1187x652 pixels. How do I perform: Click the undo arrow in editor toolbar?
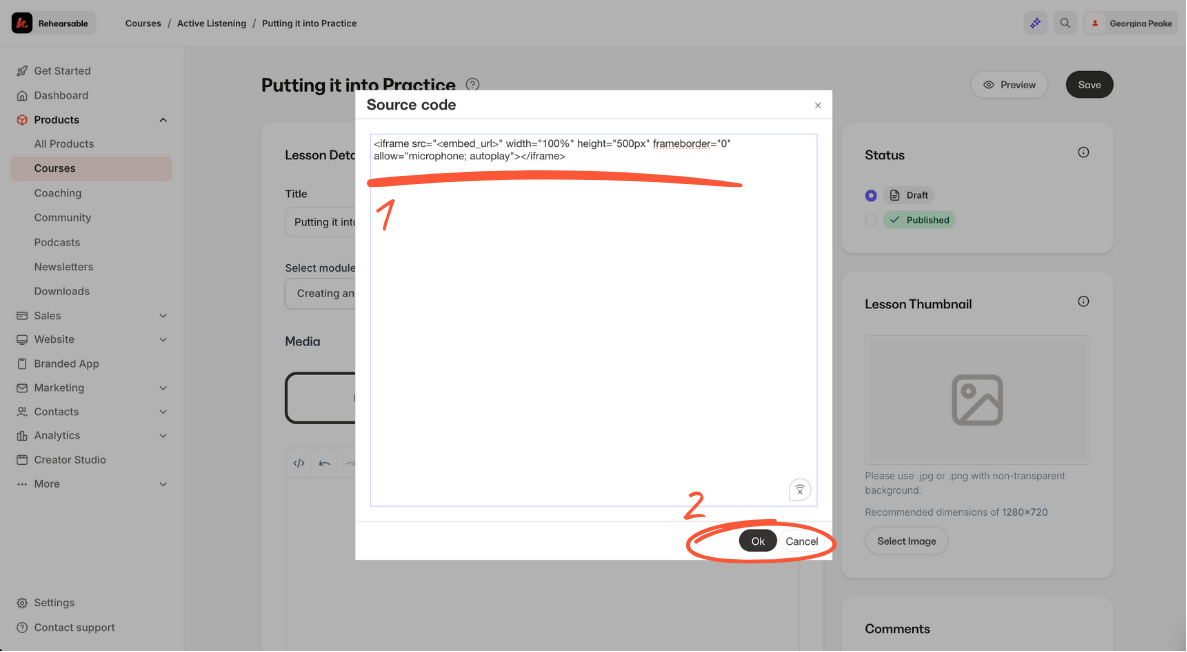[x=324, y=463]
